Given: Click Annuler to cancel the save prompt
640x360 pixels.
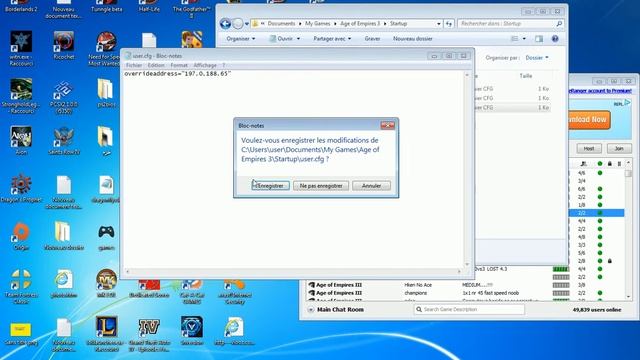Looking at the screenshot, I should 371,186.
